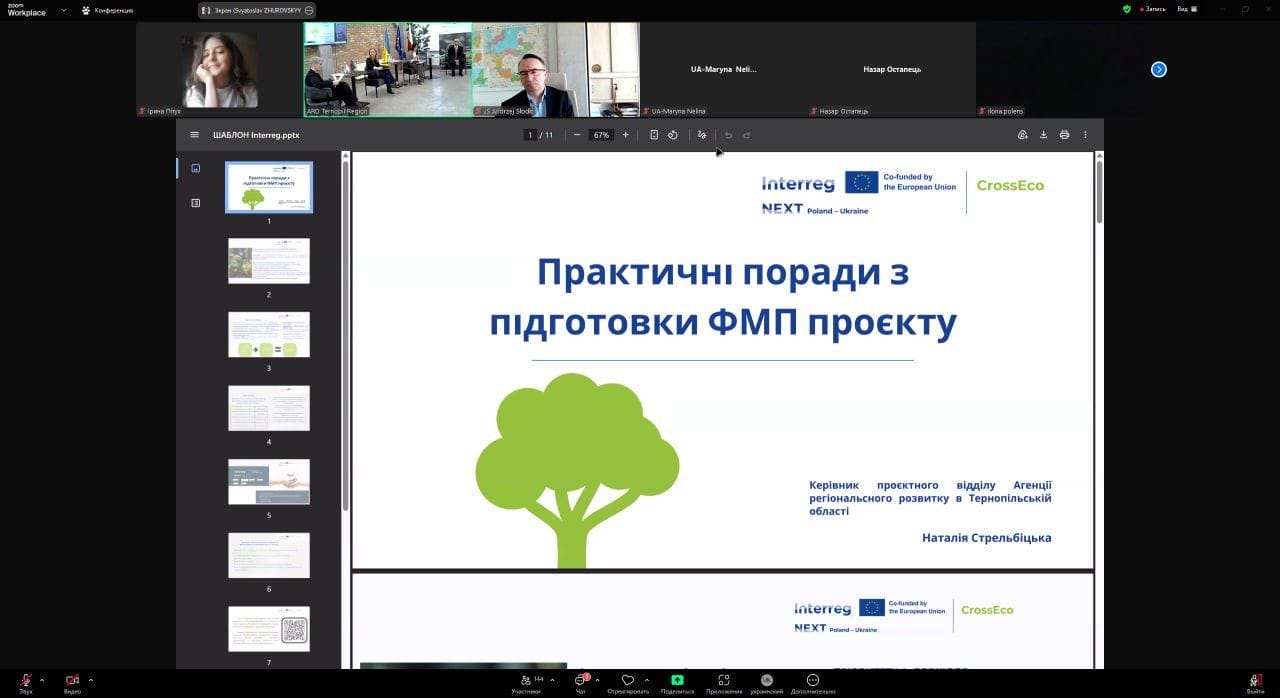
Task: Toggle the Участники participants panel
Action: click(x=526, y=682)
